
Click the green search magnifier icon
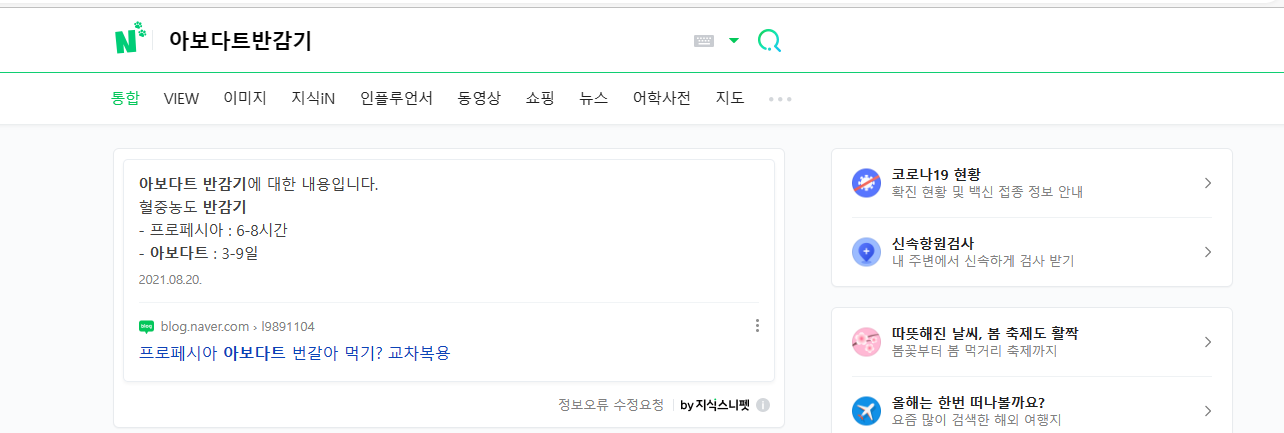coord(769,41)
